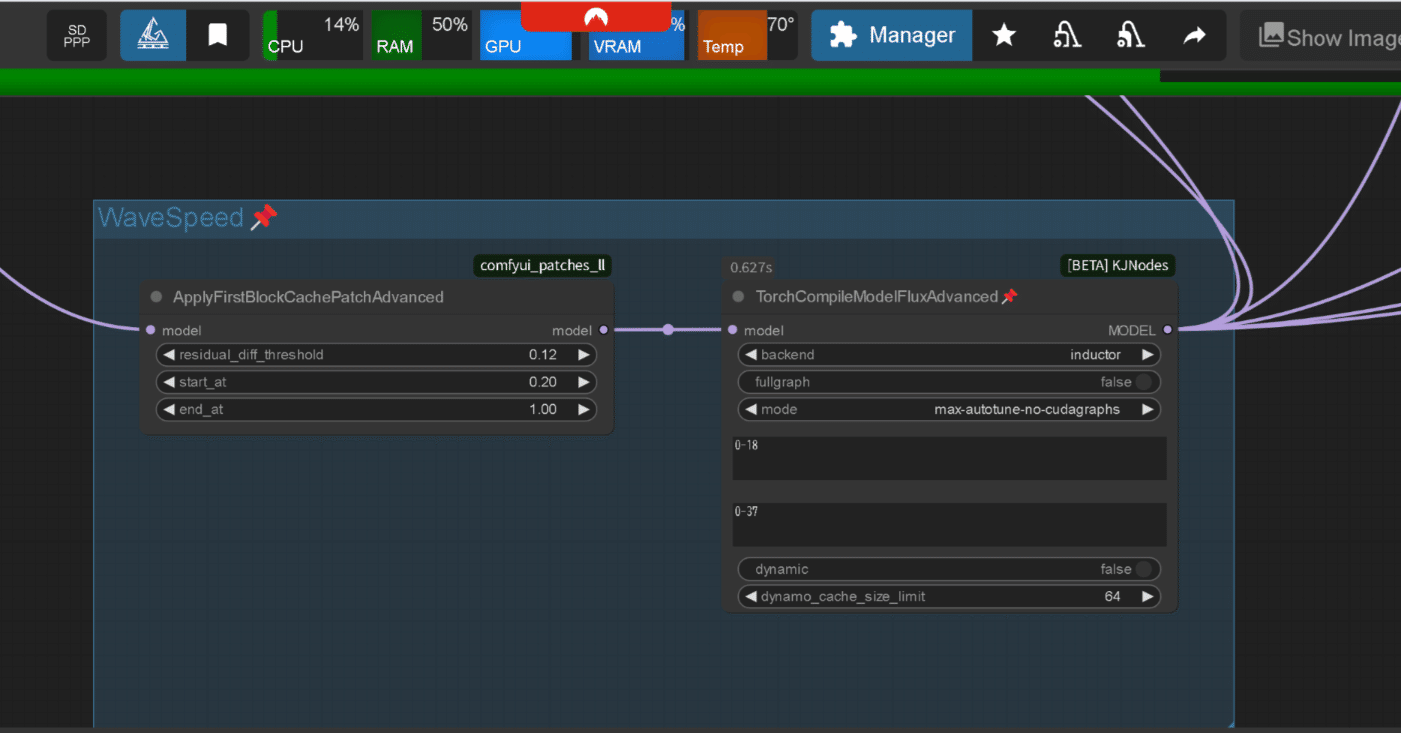The width and height of the screenshot is (1401, 733).
Task: Click the first unload models icon after star
Action: [1067, 36]
